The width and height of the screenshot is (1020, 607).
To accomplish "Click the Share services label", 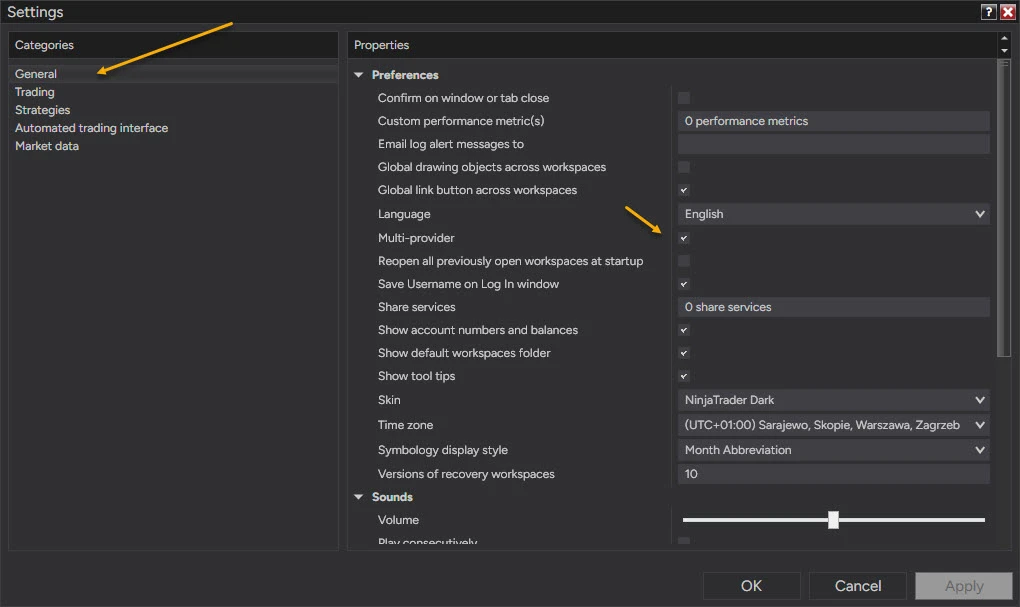I will click(416, 307).
